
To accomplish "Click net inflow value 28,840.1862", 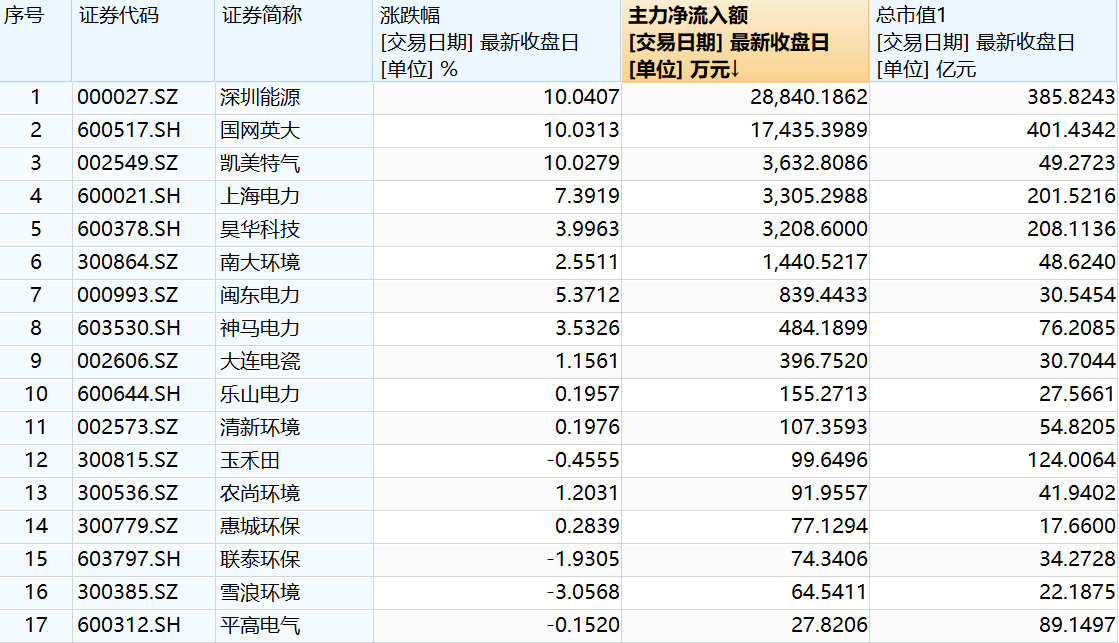I will pos(809,97).
